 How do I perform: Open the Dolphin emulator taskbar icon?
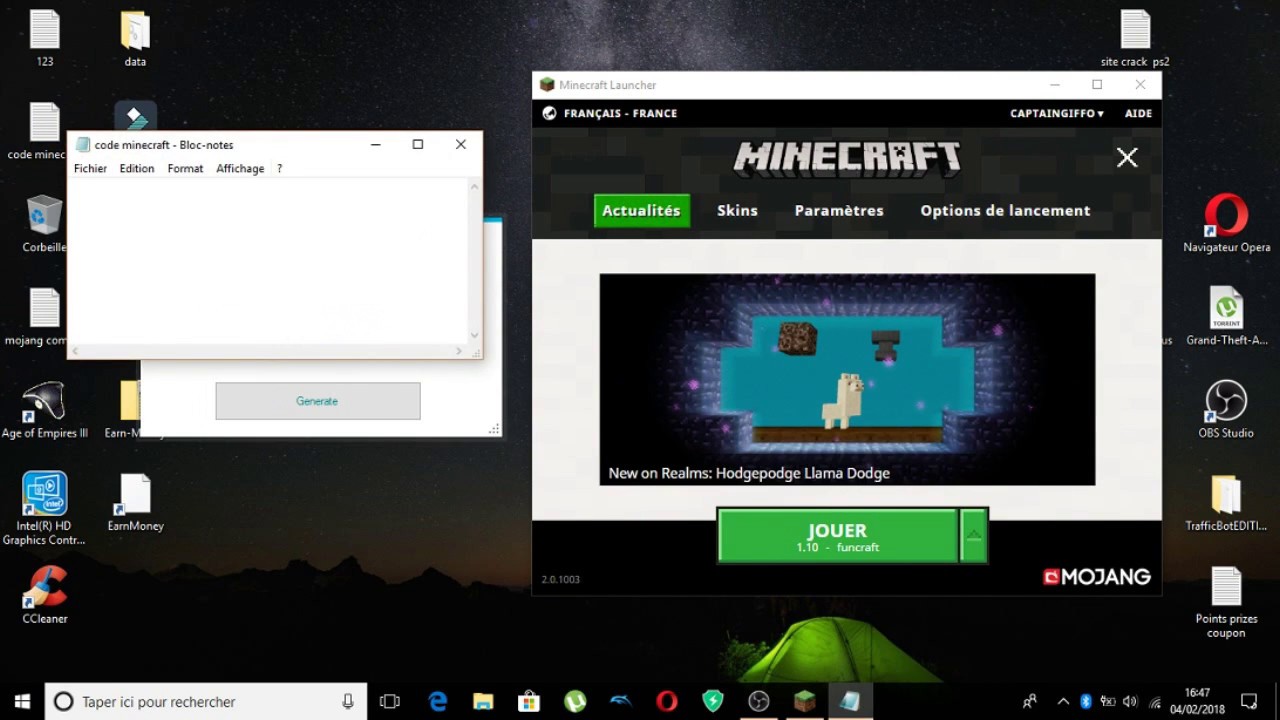pos(621,702)
